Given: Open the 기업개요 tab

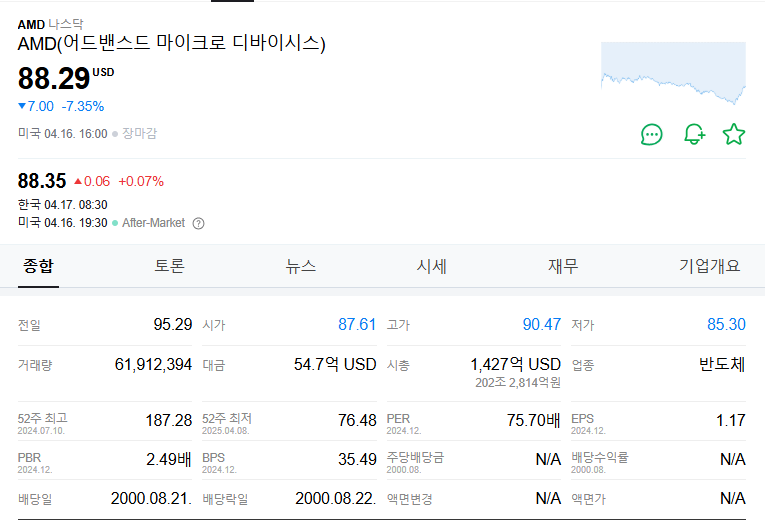Looking at the screenshot, I should [x=710, y=266].
